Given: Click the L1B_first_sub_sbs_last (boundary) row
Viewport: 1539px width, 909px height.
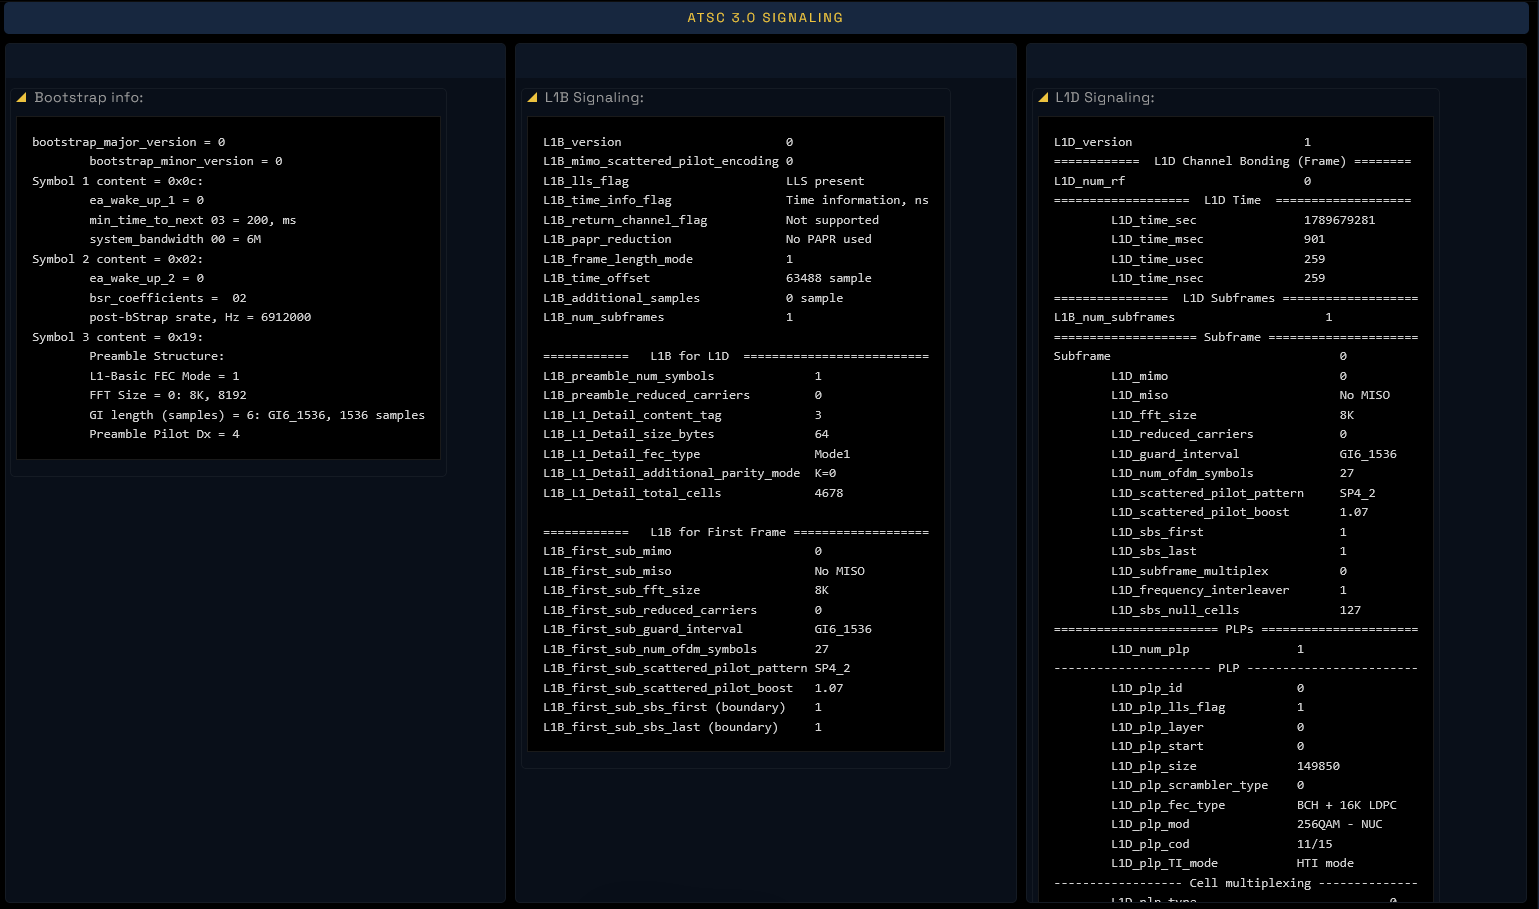Looking at the screenshot, I should point(683,727).
